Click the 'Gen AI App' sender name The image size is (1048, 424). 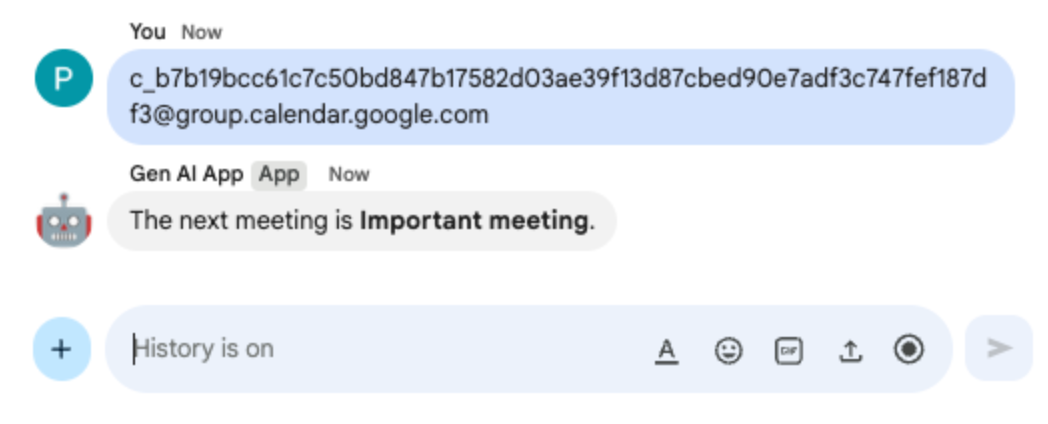pyautogui.click(x=186, y=174)
